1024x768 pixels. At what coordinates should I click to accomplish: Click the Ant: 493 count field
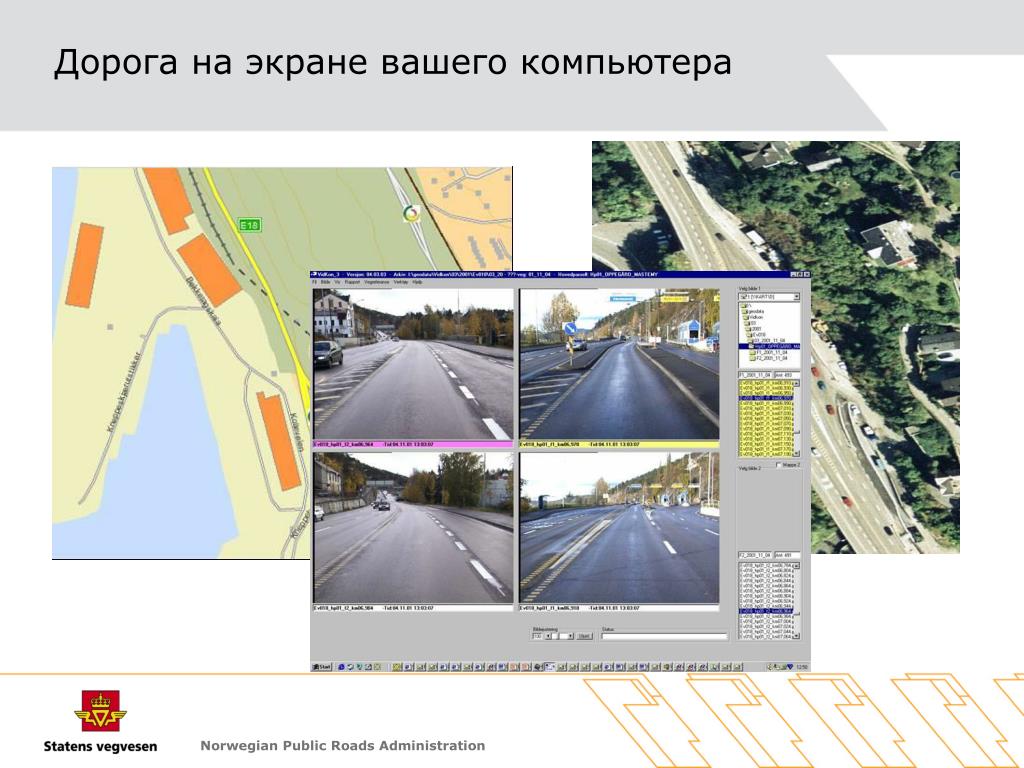click(787, 375)
